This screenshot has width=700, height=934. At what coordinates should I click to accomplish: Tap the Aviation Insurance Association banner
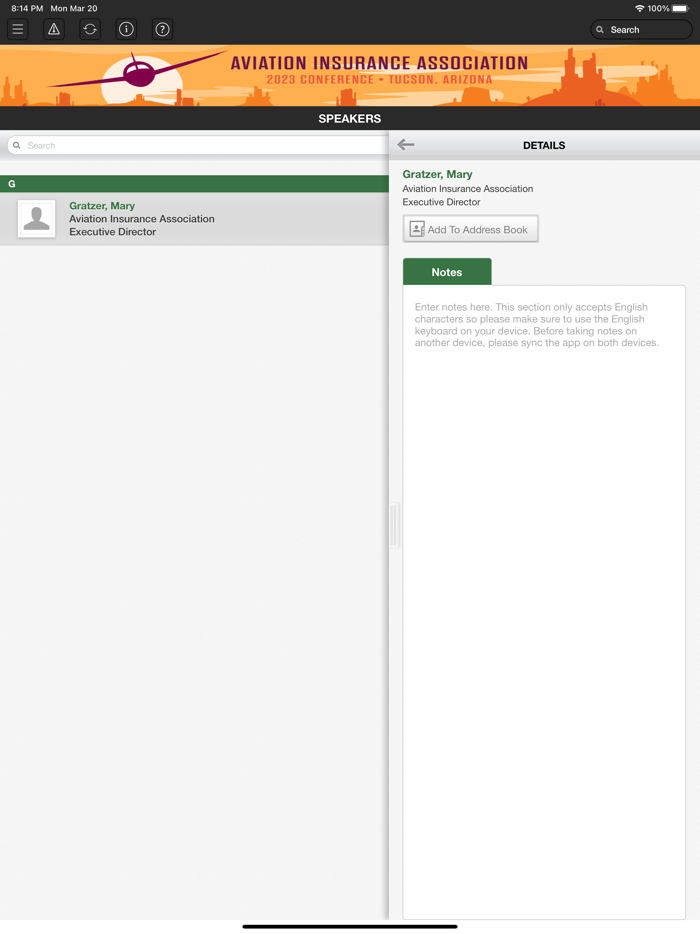click(350, 76)
